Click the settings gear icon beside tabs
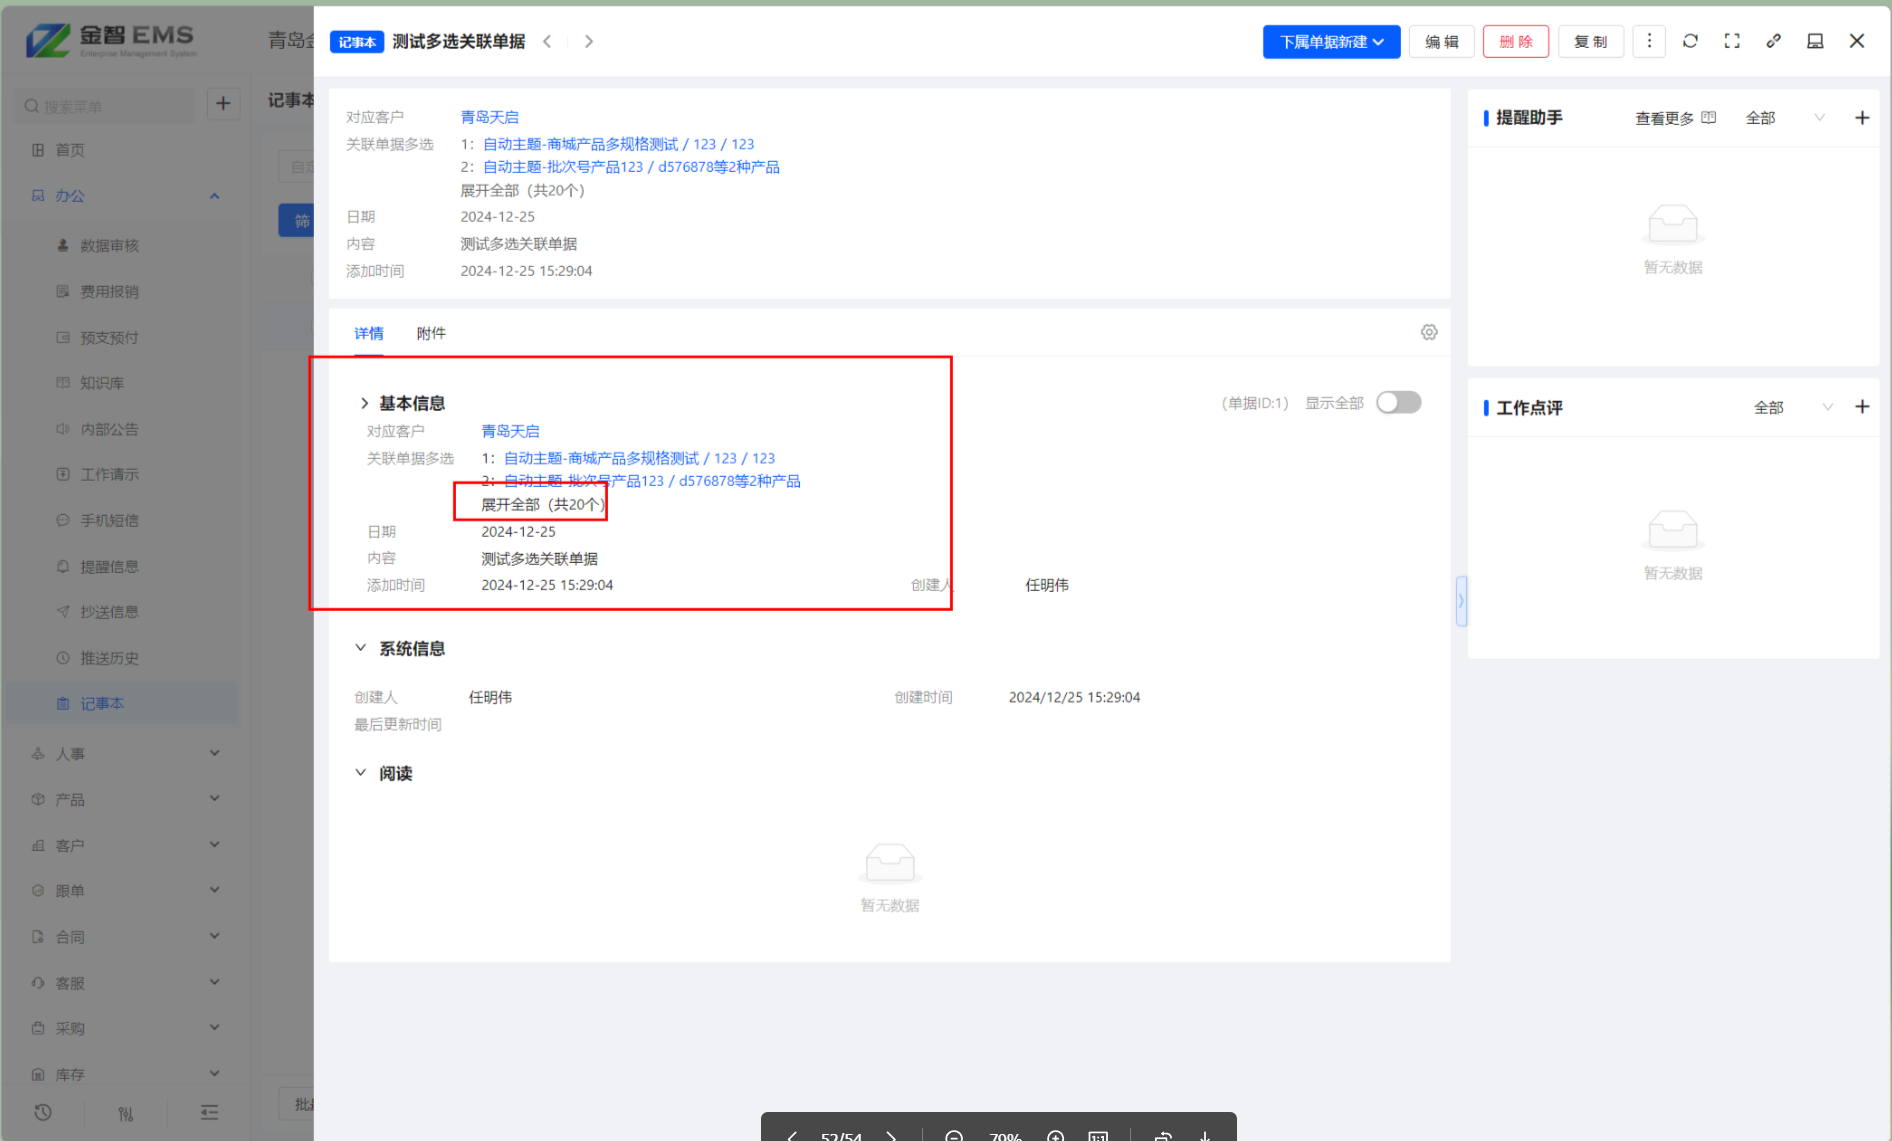This screenshot has width=1892, height=1141. pyautogui.click(x=1429, y=332)
